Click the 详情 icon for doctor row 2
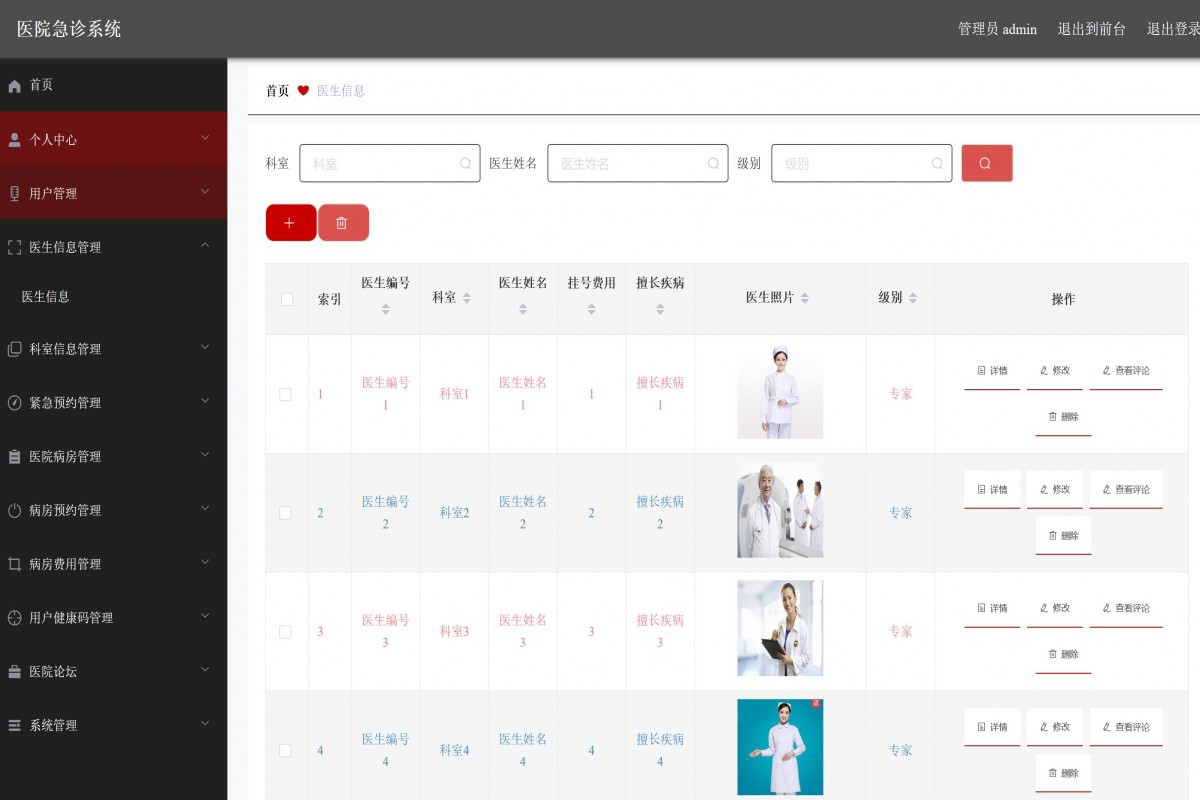1200x800 pixels. (991, 489)
